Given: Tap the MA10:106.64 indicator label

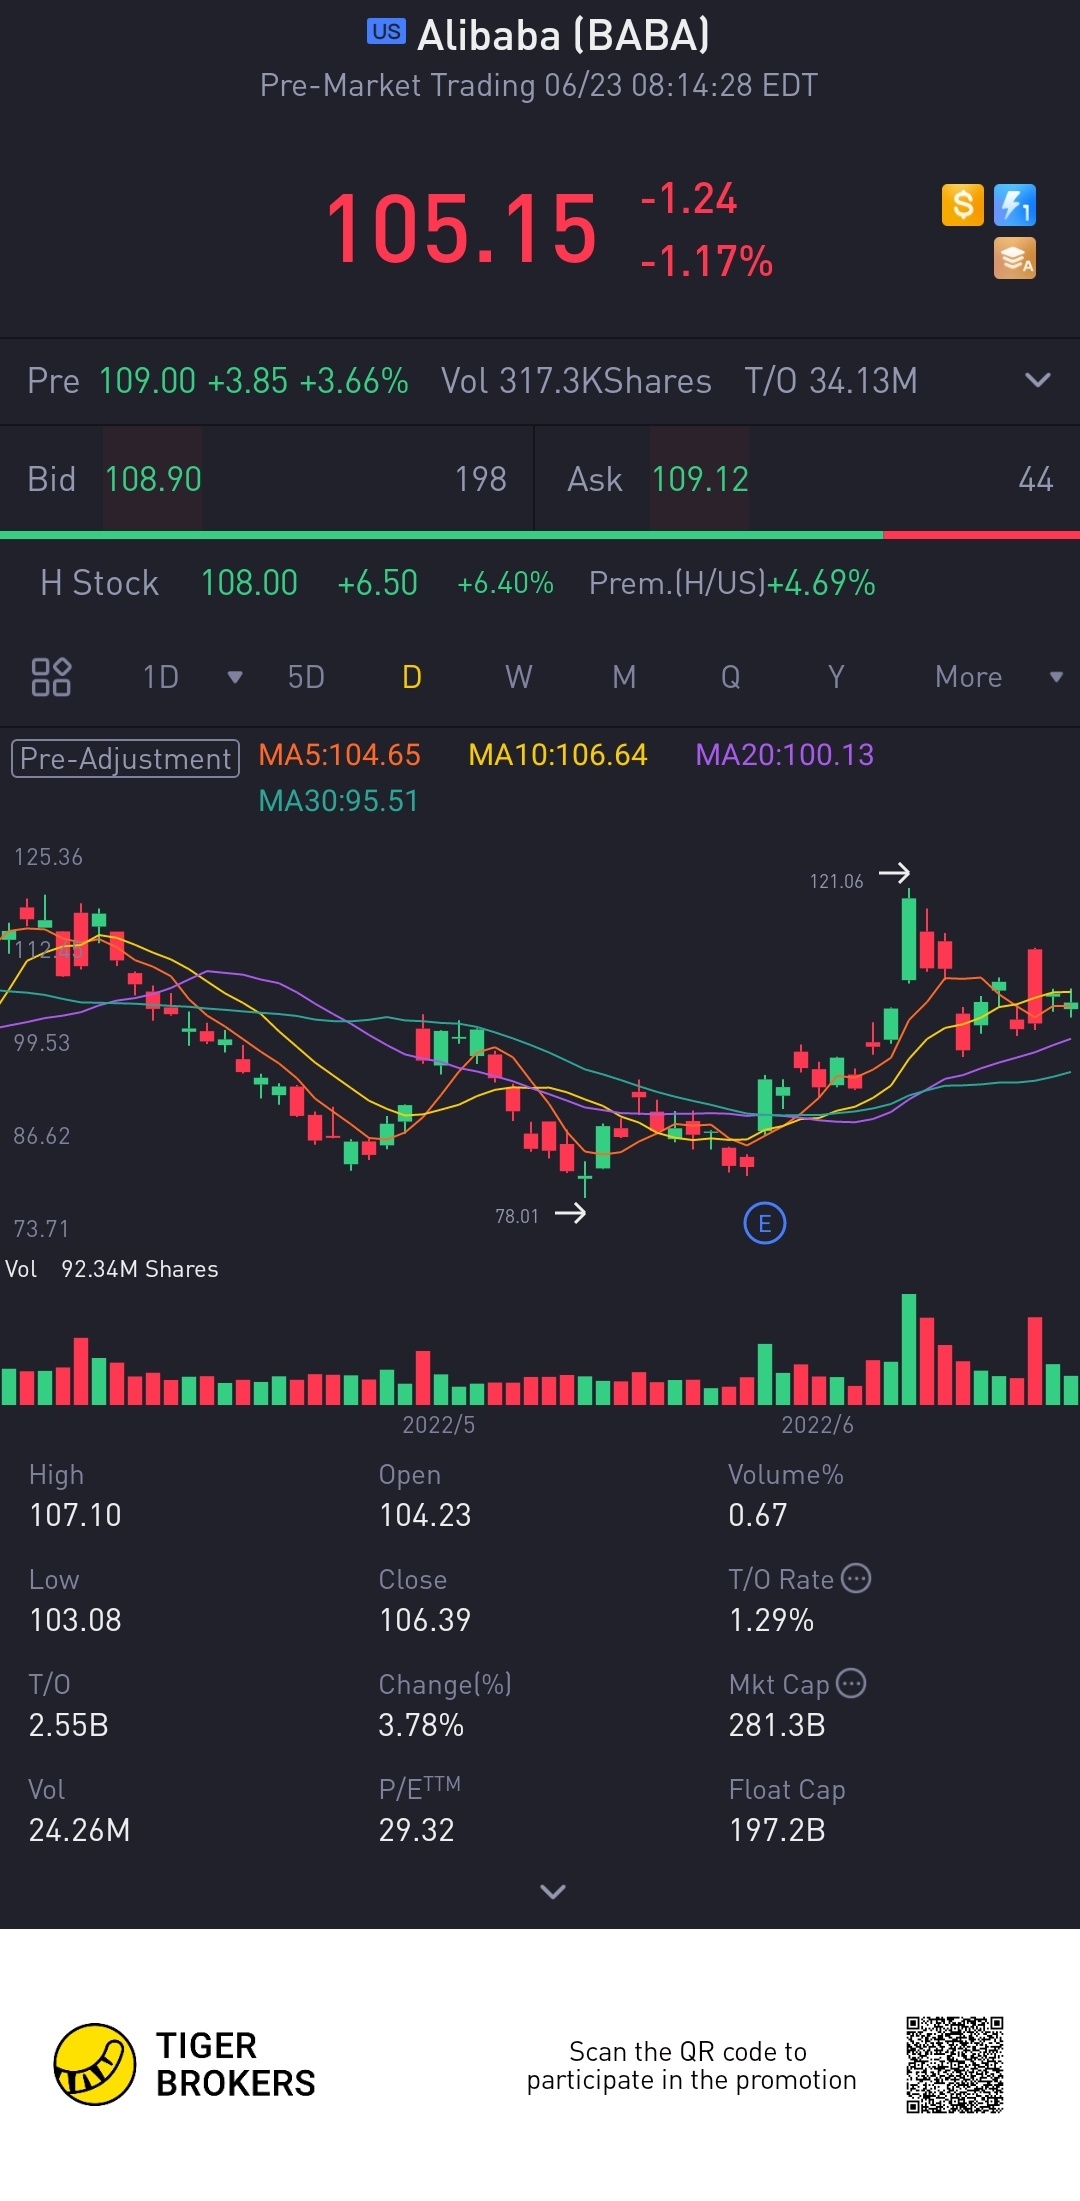Looking at the screenshot, I should click(x=558, y=754).
